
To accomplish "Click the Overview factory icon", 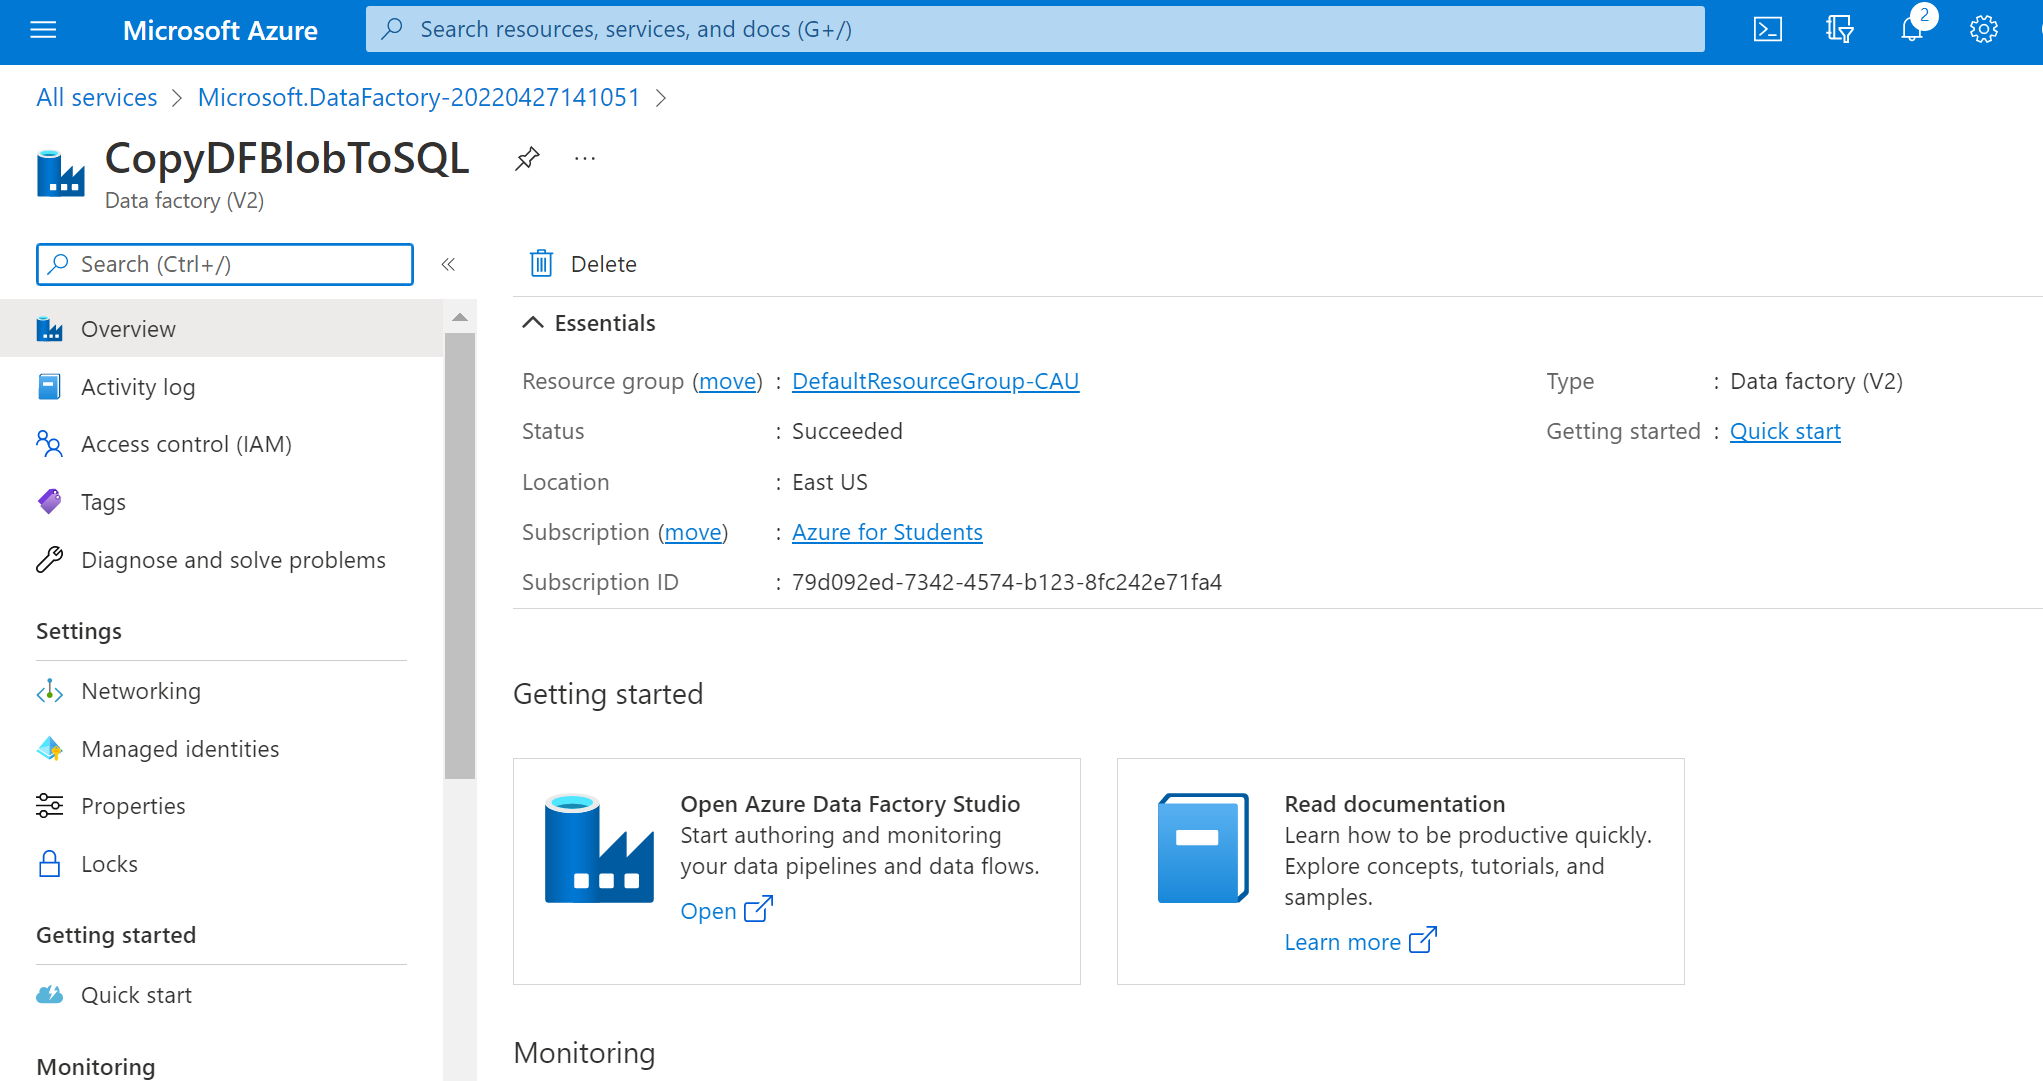I will pyautogui.click(x=49, y=329).
